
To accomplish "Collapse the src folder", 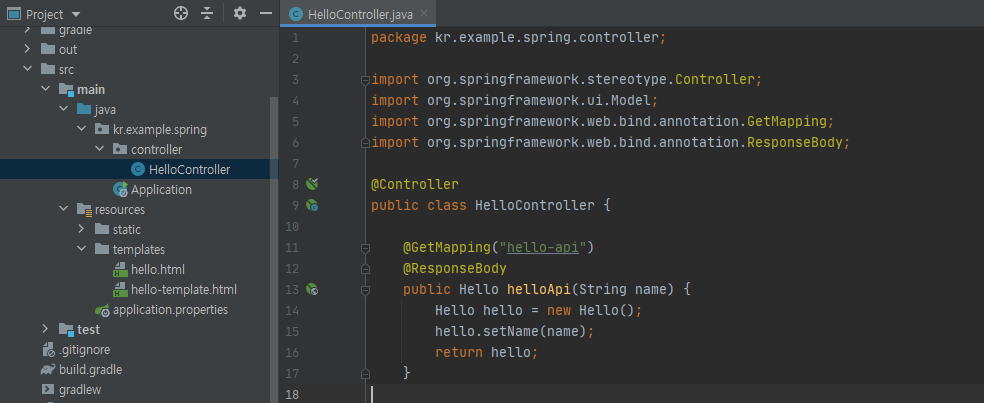I will [x=27, y=69].
